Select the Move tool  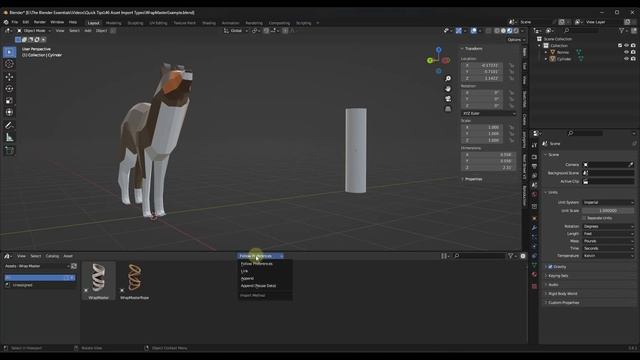click(9, 76)
